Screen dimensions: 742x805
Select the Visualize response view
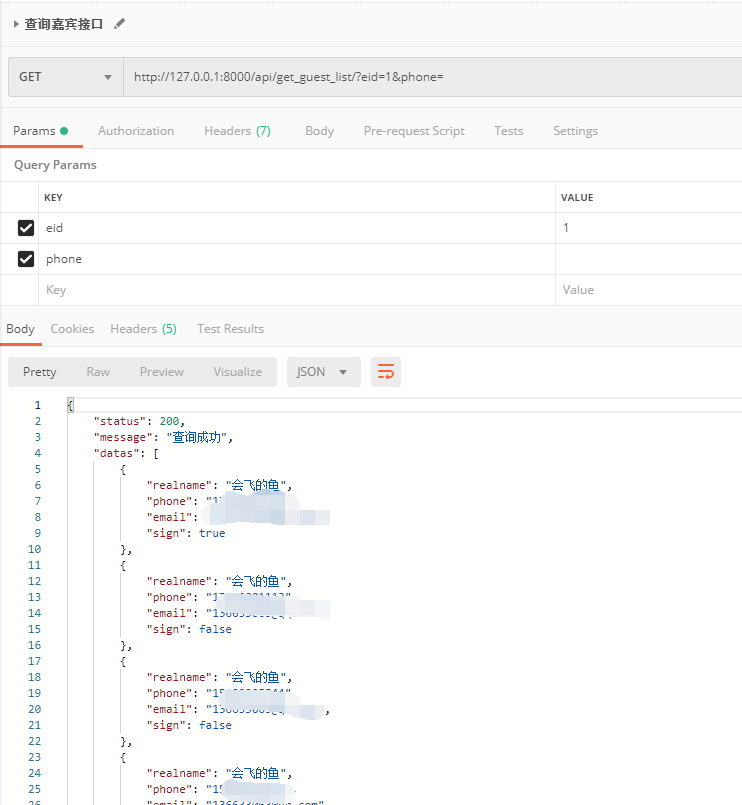point(237,372)
